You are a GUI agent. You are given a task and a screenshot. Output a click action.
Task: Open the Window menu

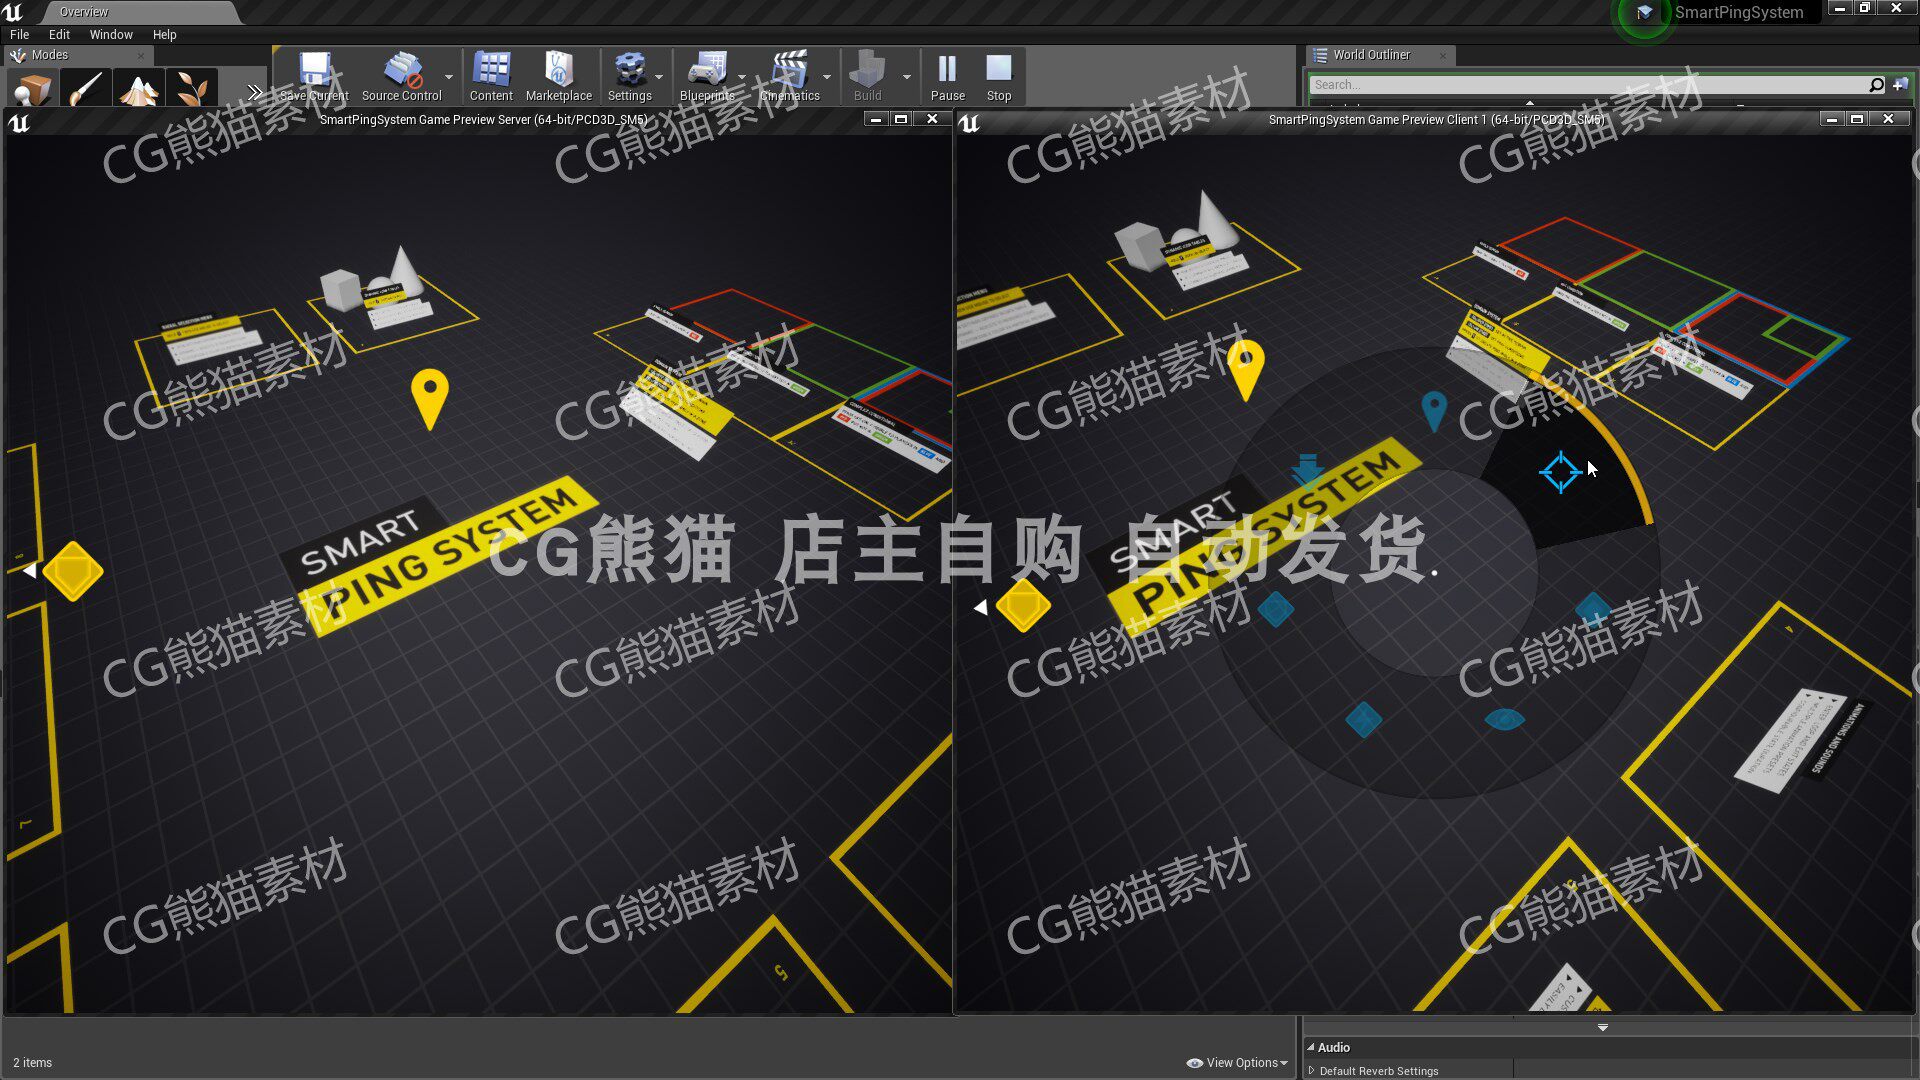coord(110,34)
